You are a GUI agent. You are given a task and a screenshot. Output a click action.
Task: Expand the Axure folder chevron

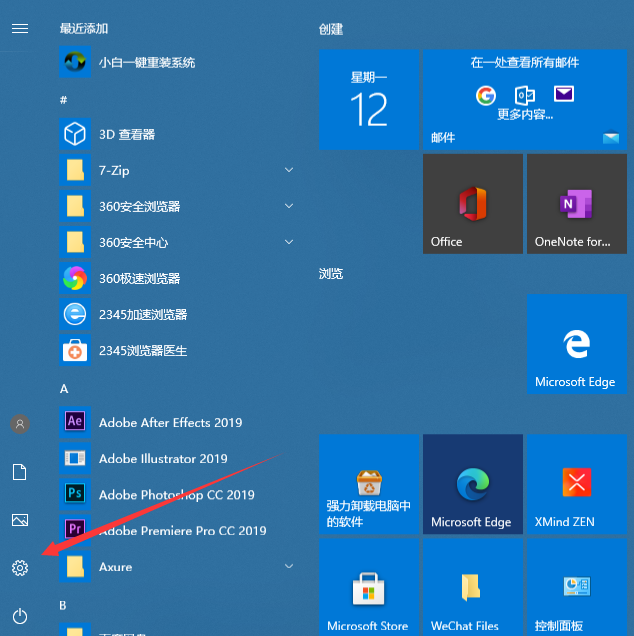coord(289,566)
